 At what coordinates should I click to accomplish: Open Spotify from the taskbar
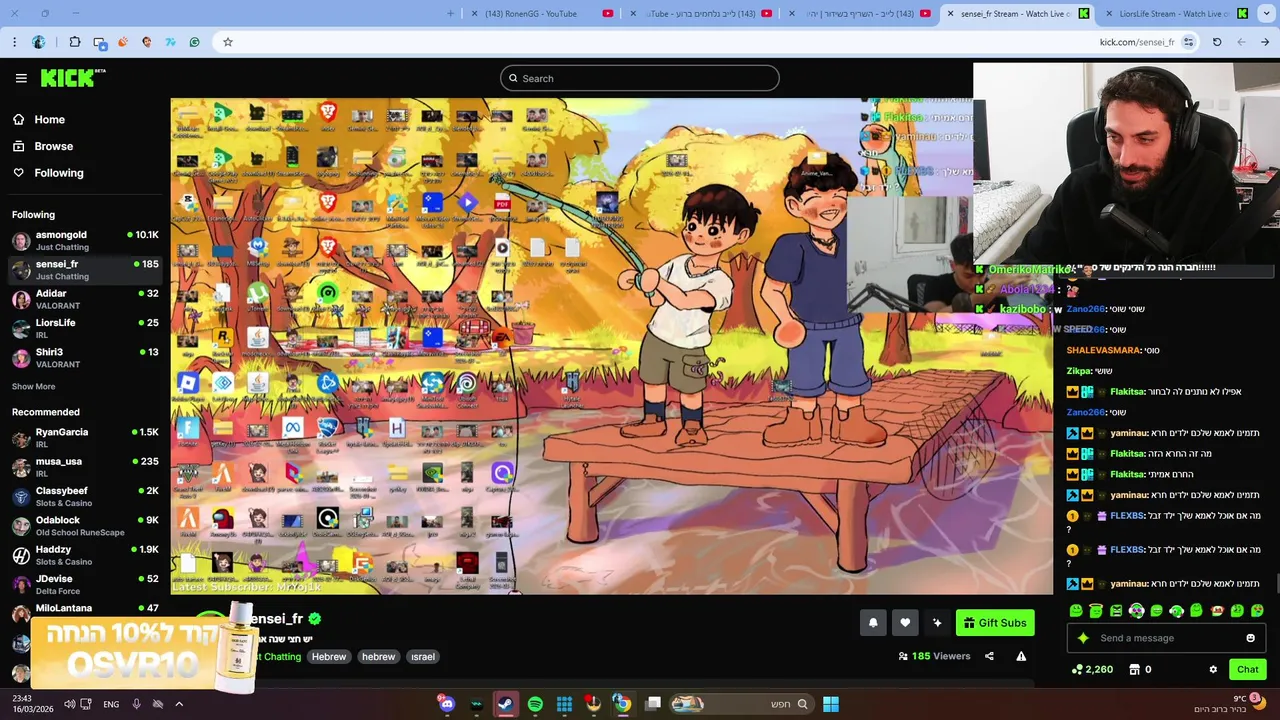tap(535, 704)
